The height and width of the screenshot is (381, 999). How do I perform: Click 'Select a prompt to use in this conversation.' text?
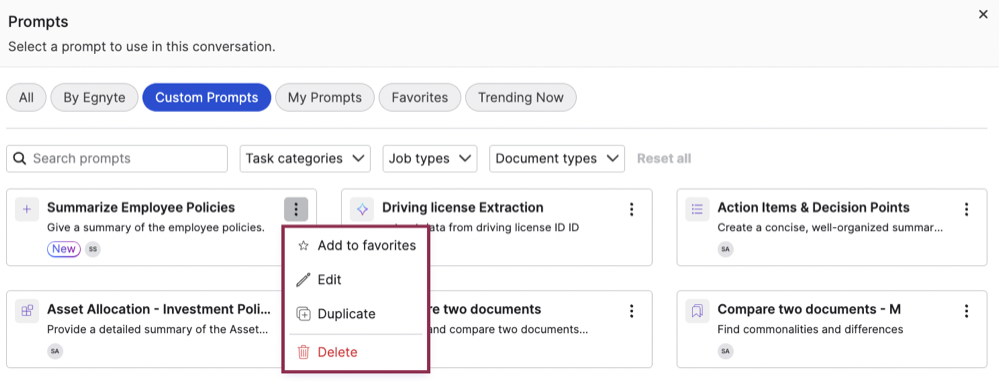pos(141,47)
